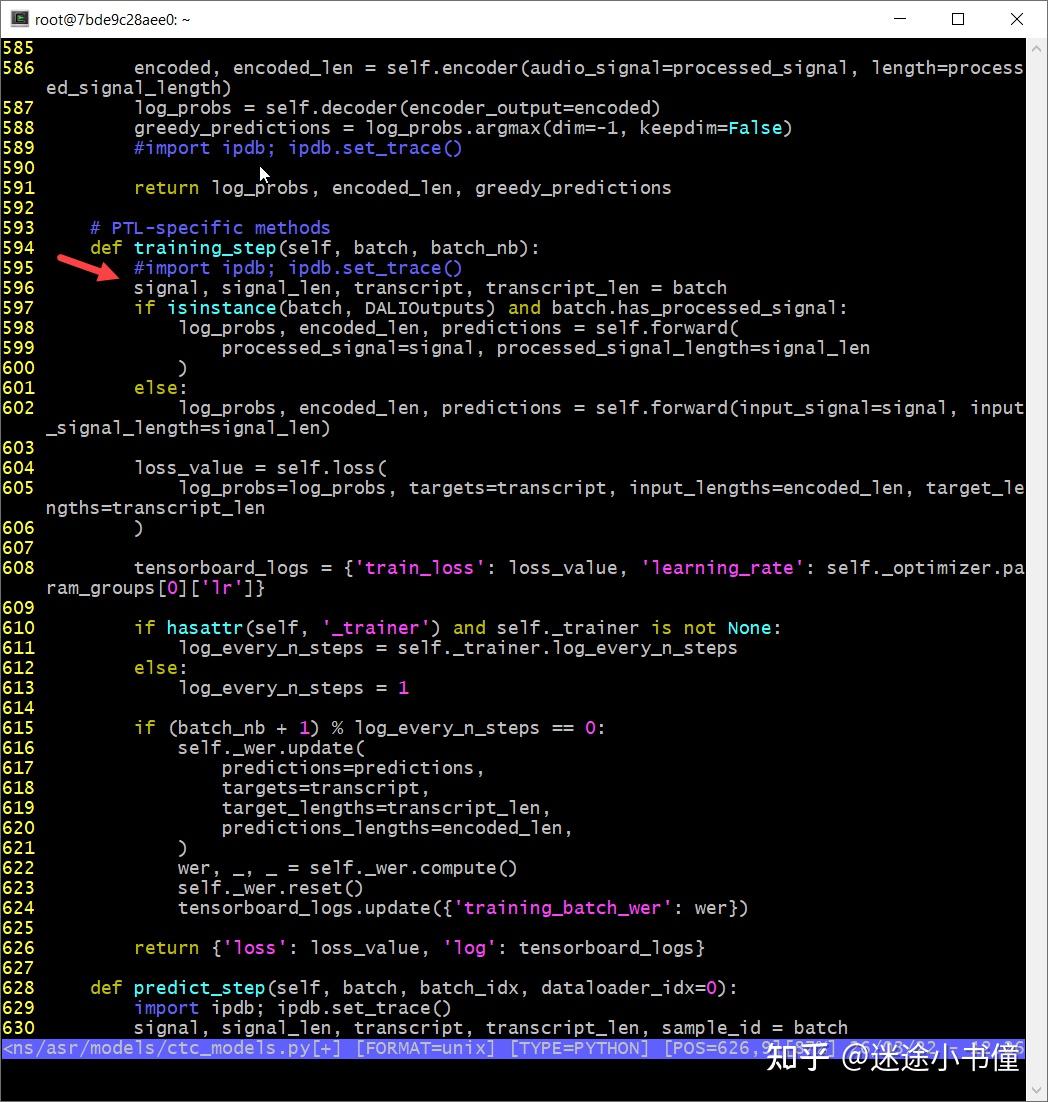Maximize the terminal window
The width and height of the screenshot is (1048, 1102).
pos(957,19)
